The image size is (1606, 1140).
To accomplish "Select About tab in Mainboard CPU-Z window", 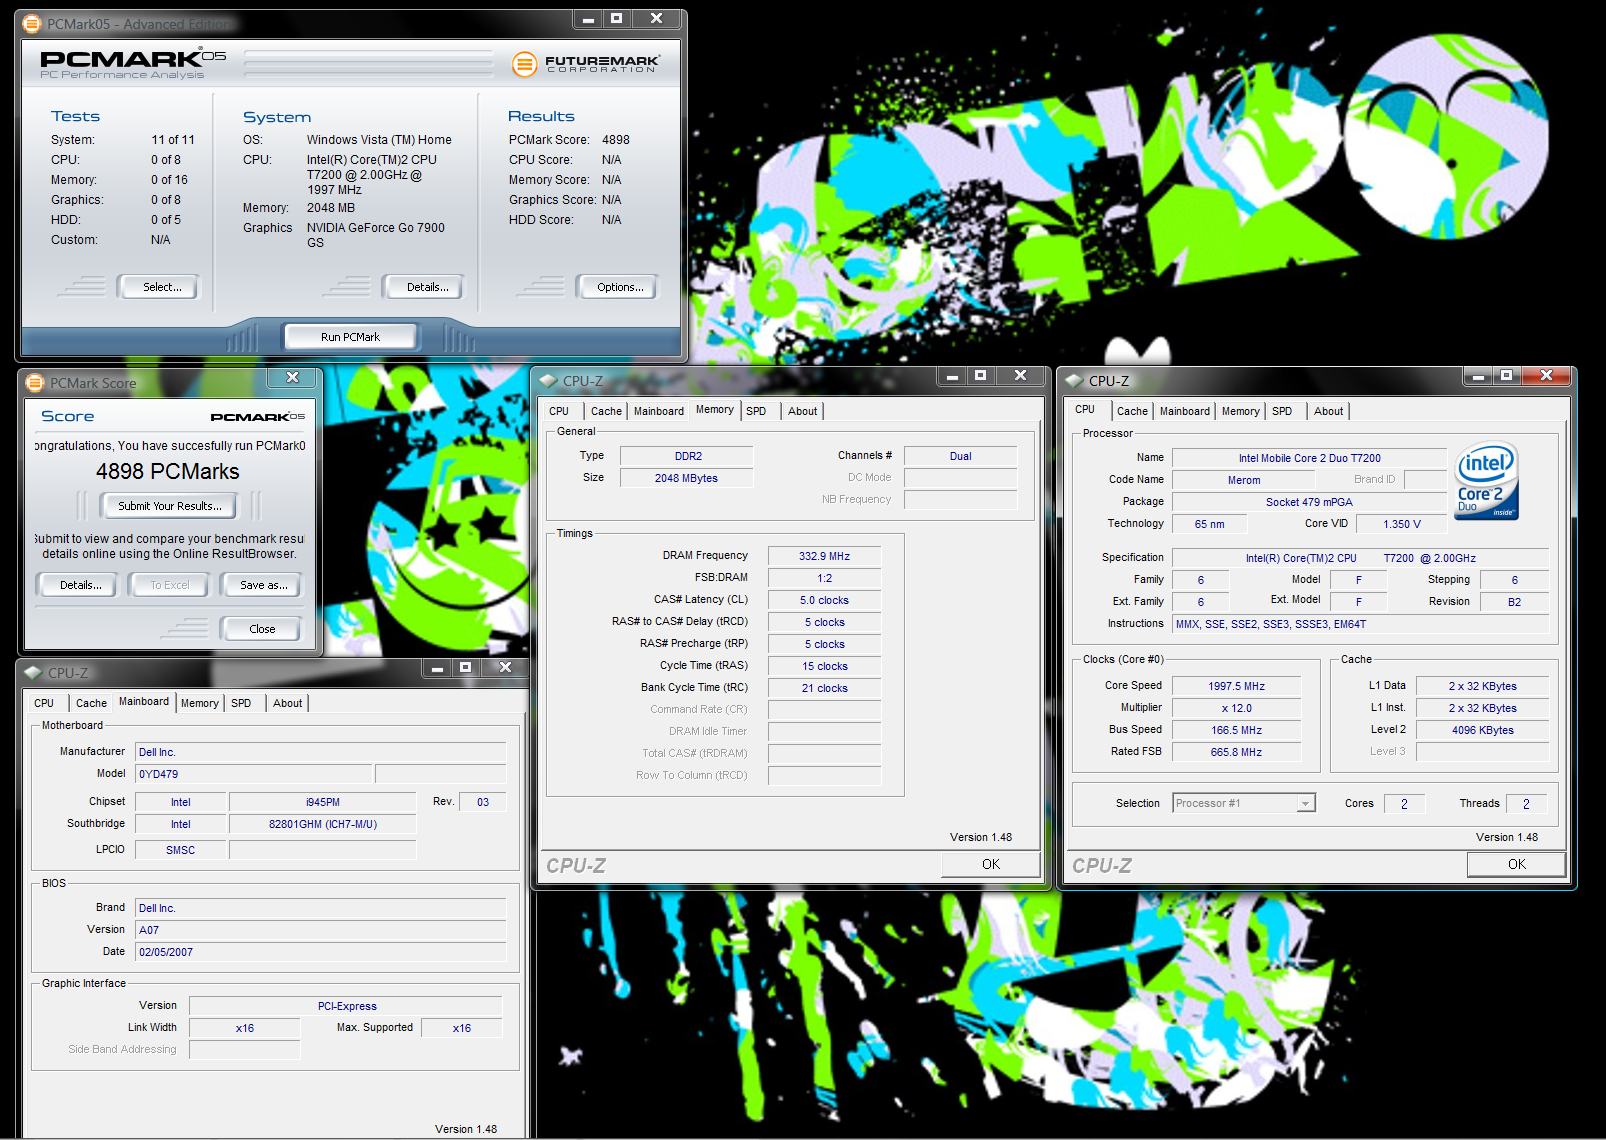I will click(287, 703).
